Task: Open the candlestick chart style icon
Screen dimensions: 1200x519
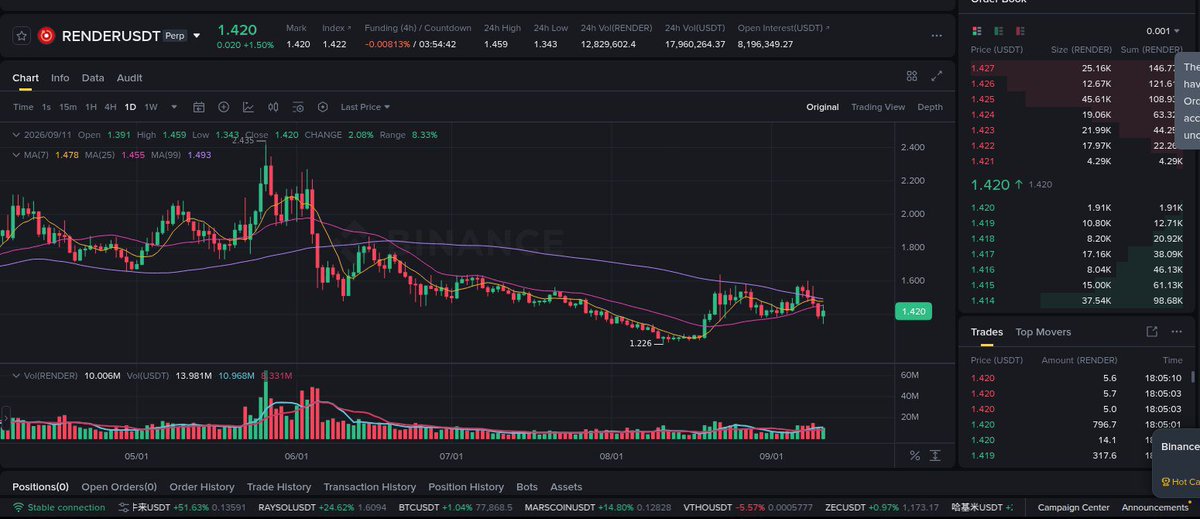Action: point(272,107)
